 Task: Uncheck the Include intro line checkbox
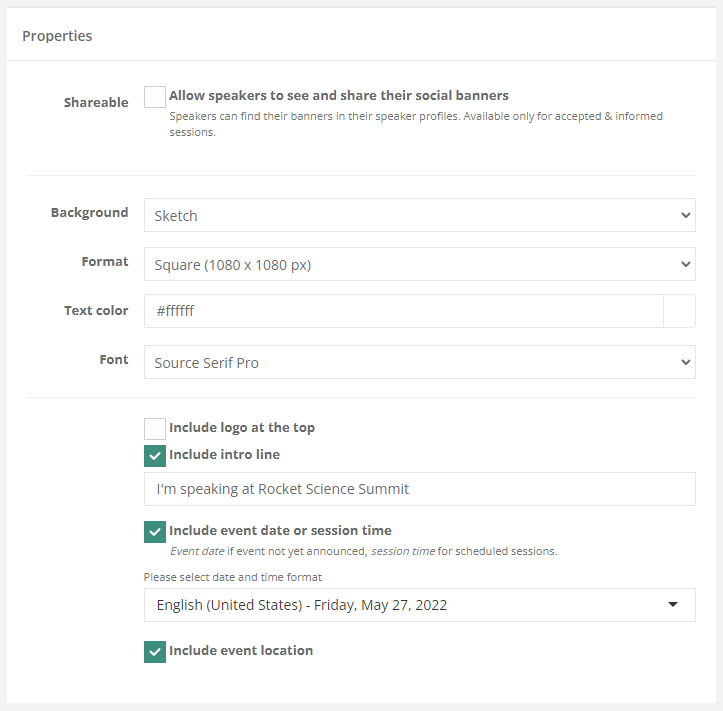[x=155, y=456]
